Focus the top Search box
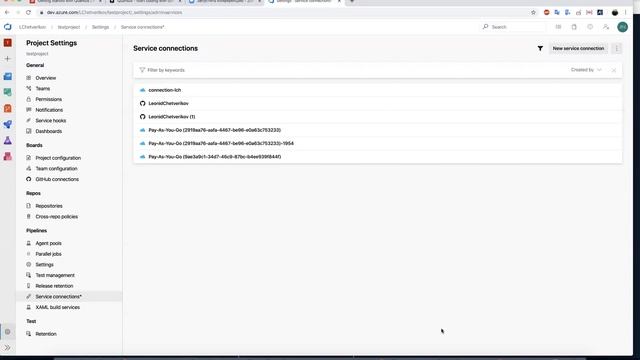Image resolution: width=640 pixels, height=360 pixels. tap(513, 27)
